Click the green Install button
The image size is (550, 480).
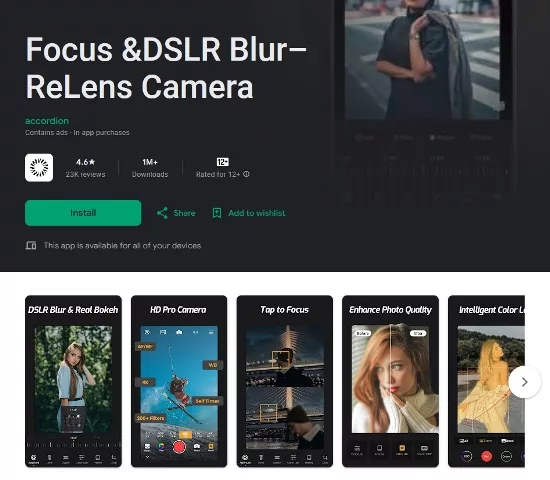pos(83,213)
